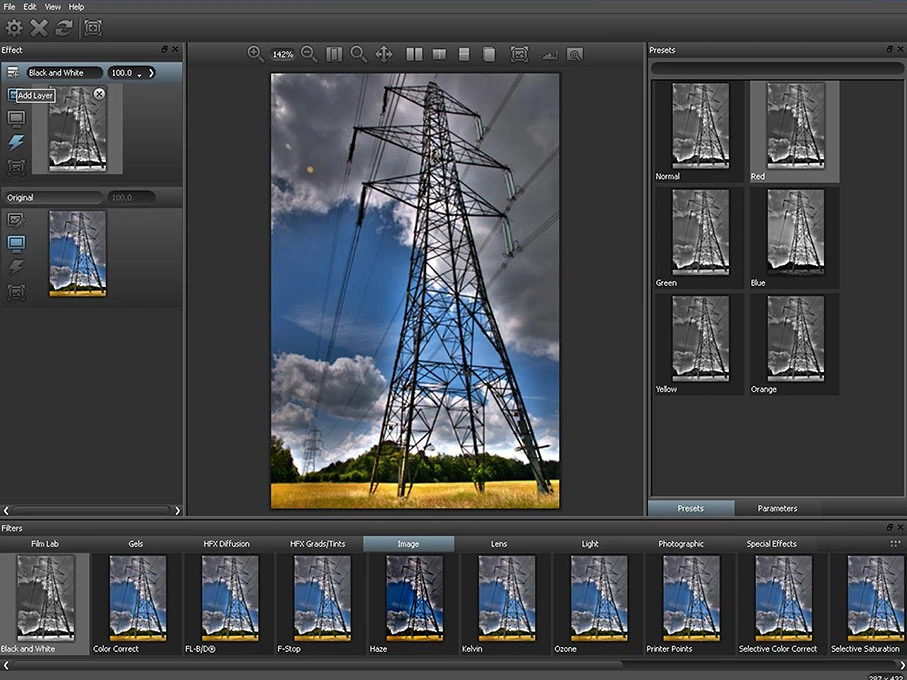Toggle the magnifier tool on the toolbar
Viewport: 907px width, 680px height.
(x=359, y=54)
